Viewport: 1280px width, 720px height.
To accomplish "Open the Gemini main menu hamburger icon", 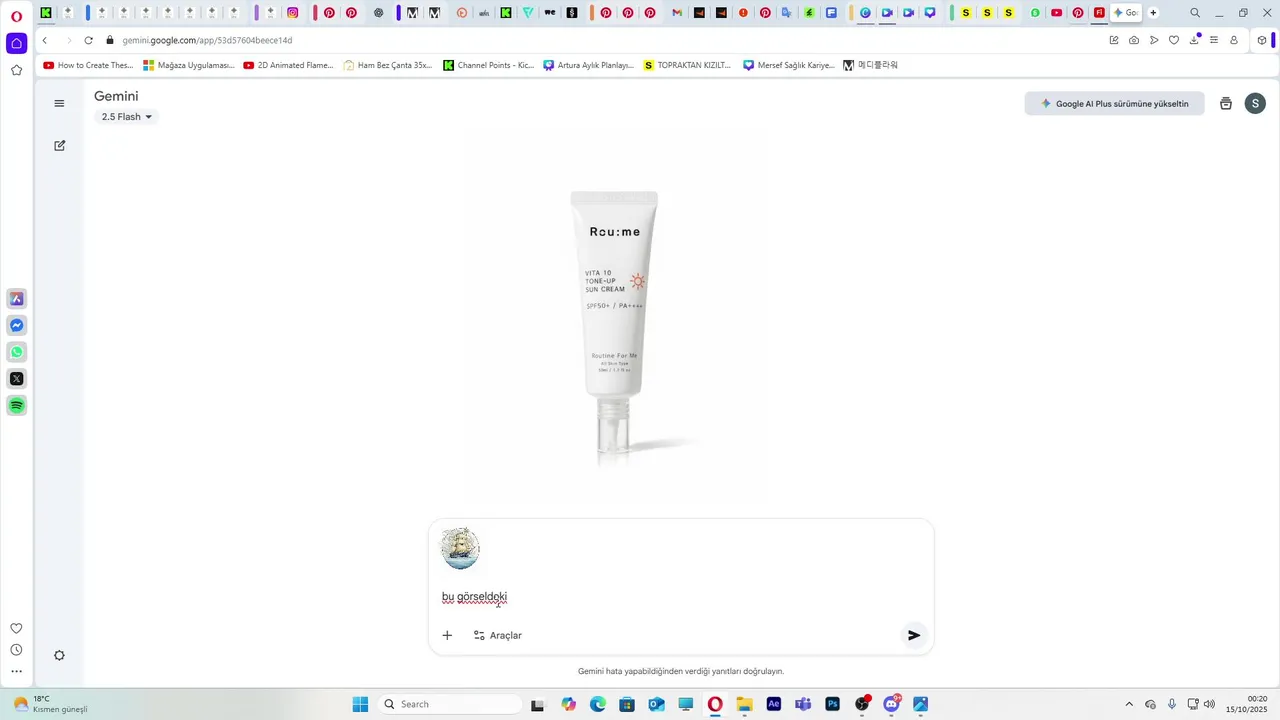I will pyautogui.click(x=59, y=103).
